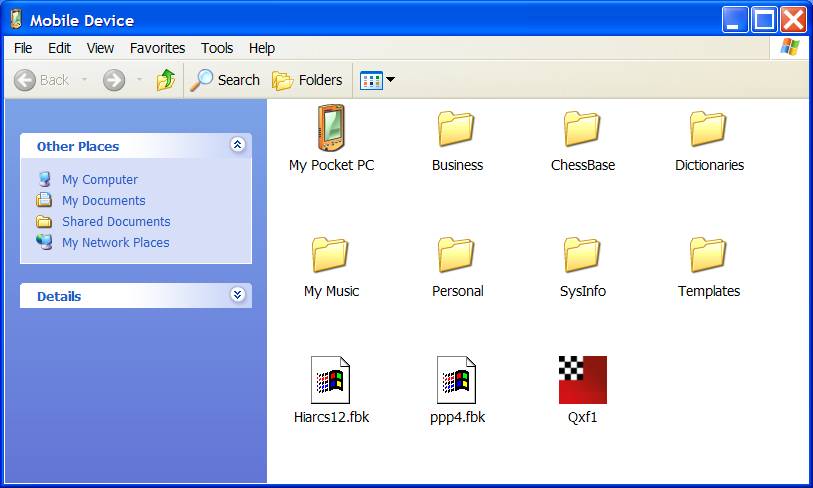The image size is (813, 488).
Task: Open the Dictionaries folder
Action: (708, 129)
